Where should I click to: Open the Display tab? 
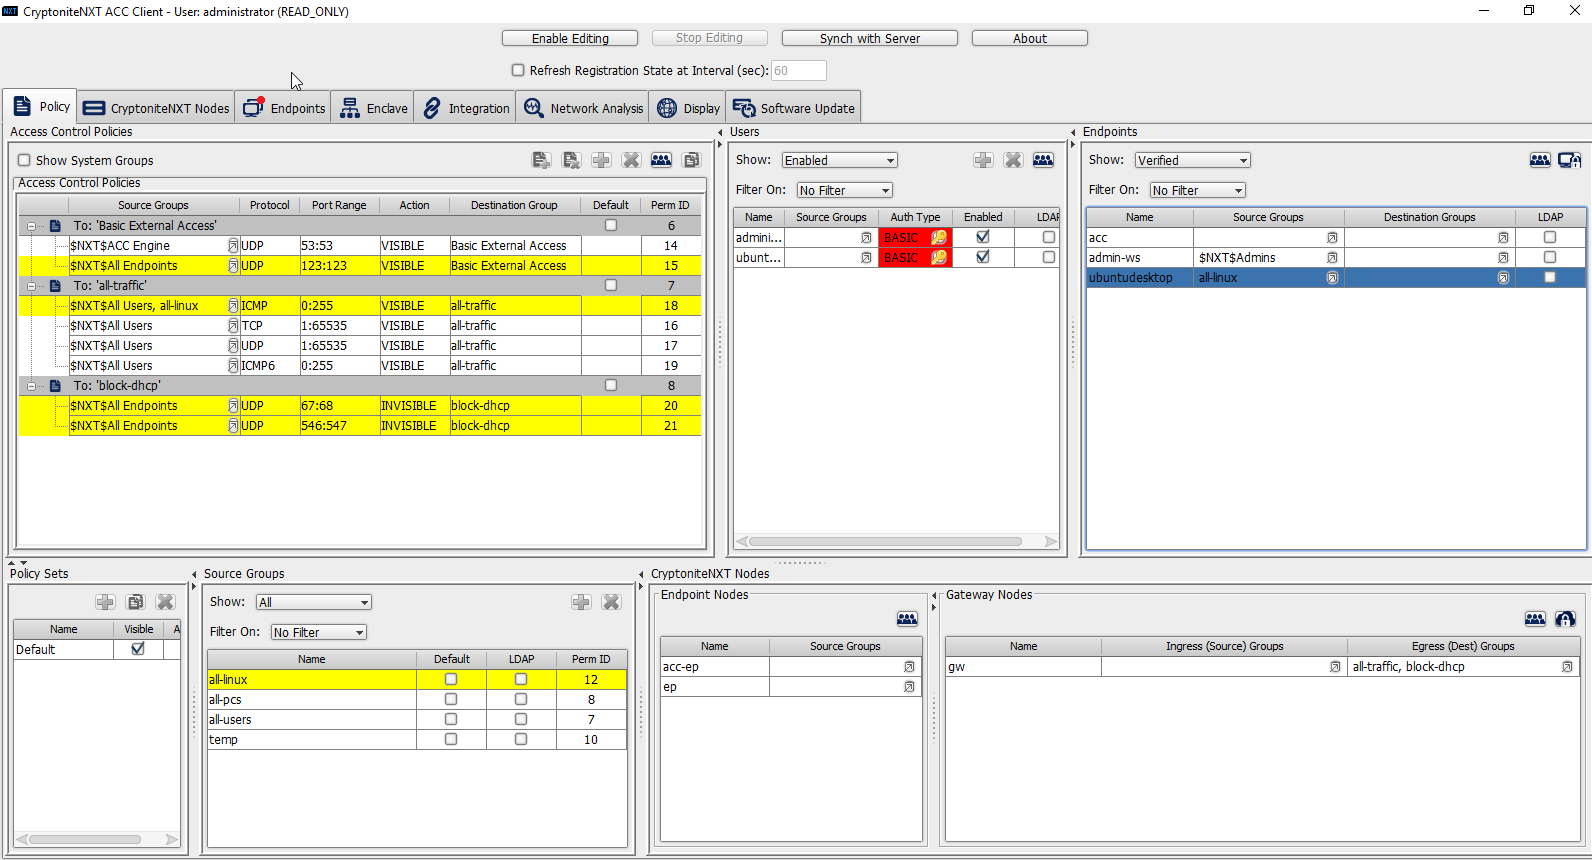[x=688, y=108]
